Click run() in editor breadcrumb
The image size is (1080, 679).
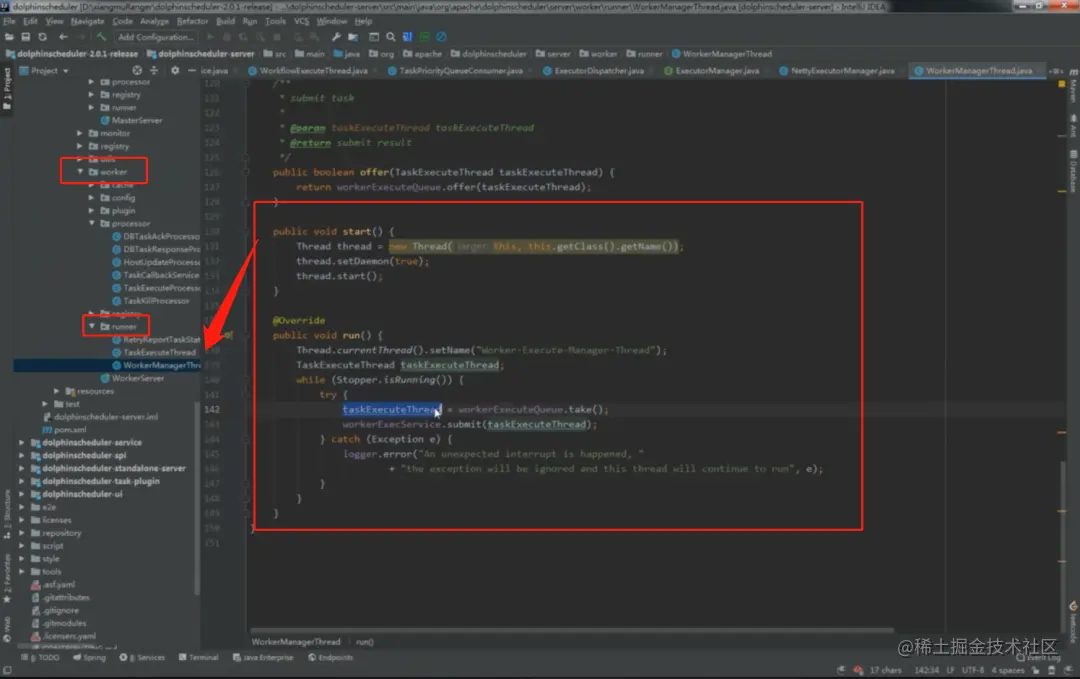[365, 642]
